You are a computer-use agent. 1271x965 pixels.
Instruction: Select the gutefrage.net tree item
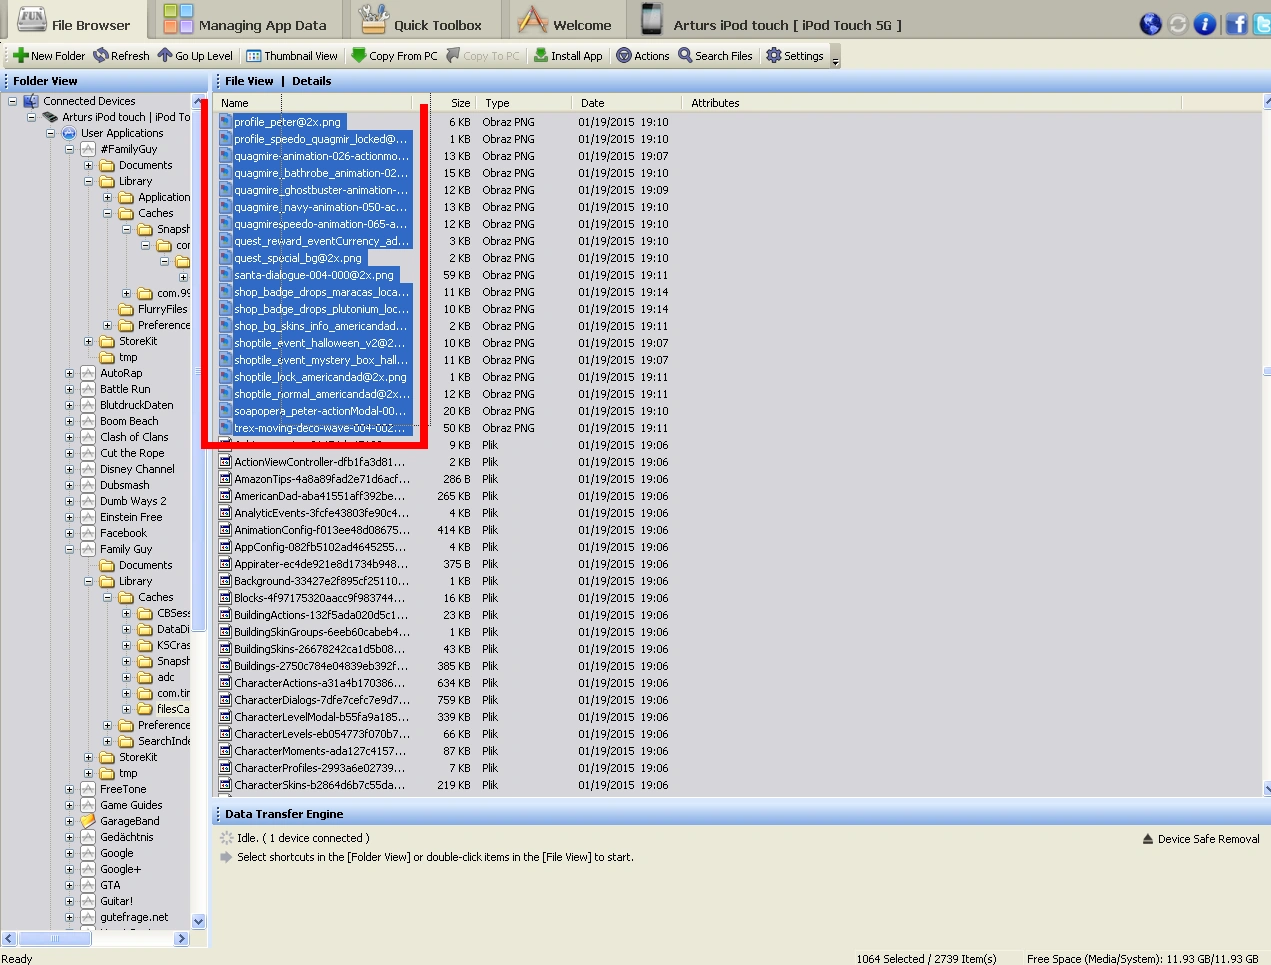(x=134, y=917)
